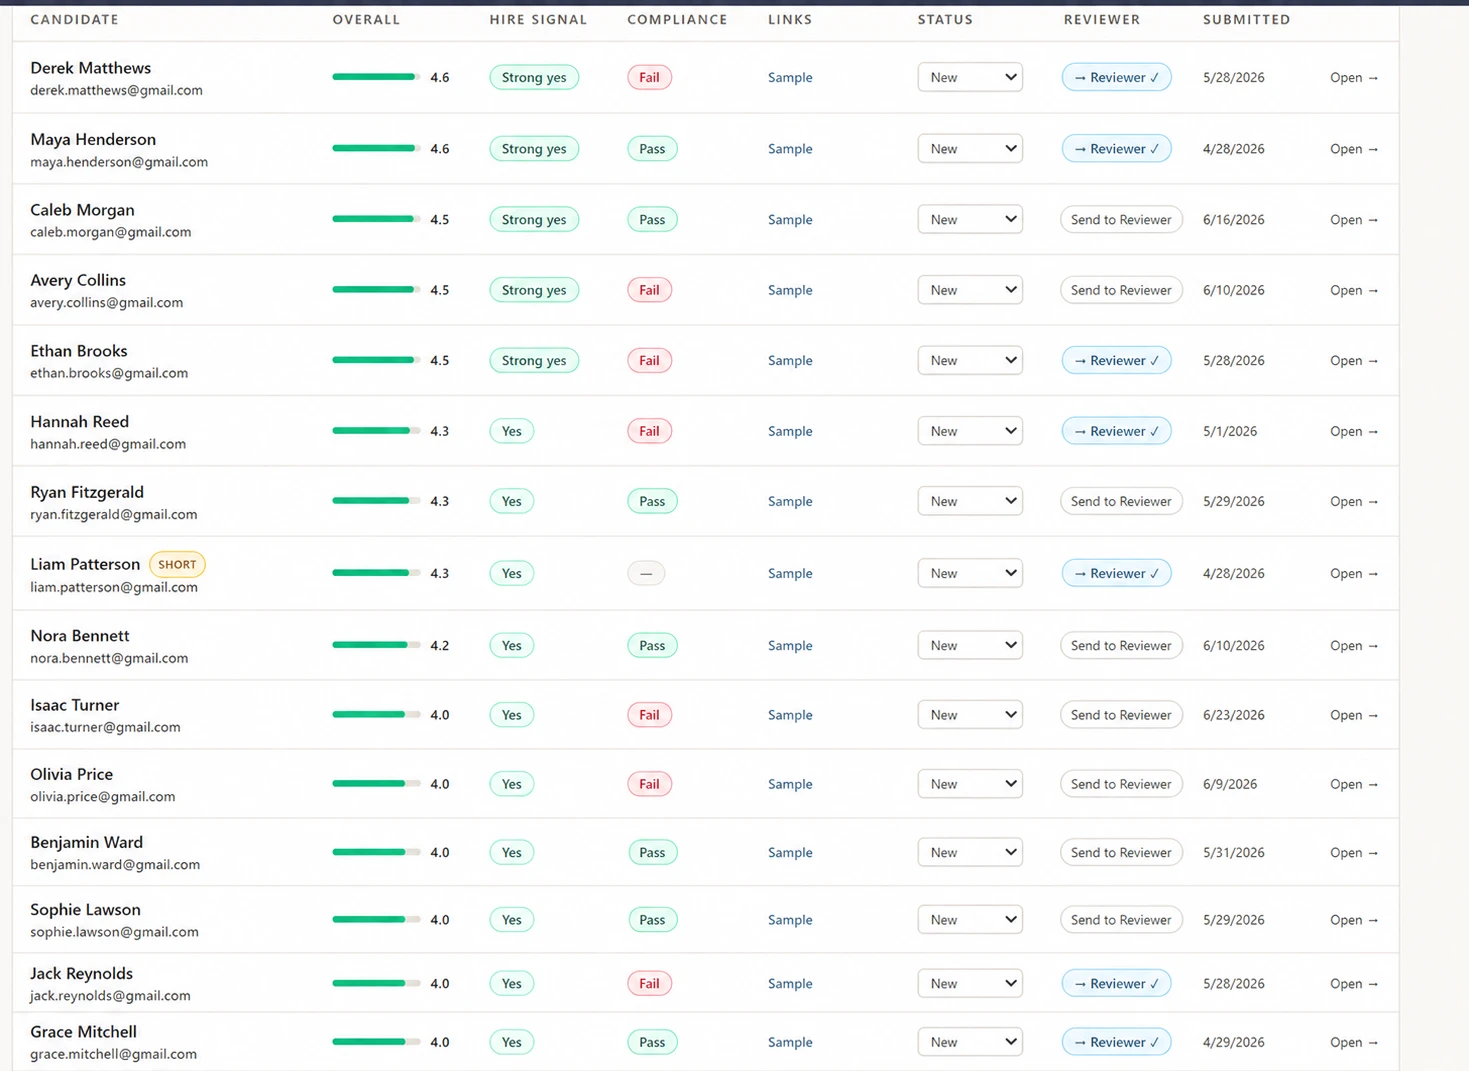Viewport: 1469px width, 1071px height.
Task: Select the candidate name Ethan Brooks
Action: point(79,351)
